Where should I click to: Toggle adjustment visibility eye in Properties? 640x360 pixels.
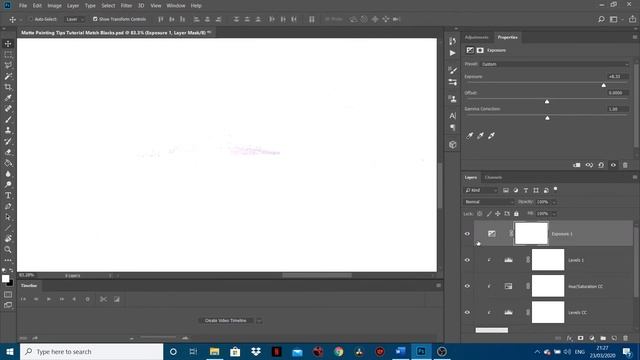613,165
